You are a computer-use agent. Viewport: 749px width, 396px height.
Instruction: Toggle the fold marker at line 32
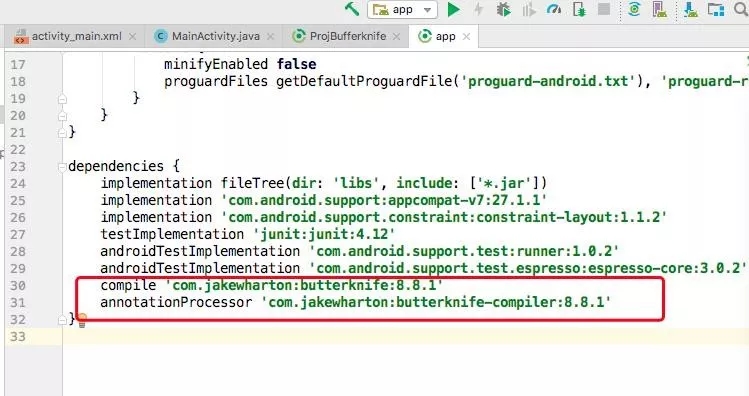[62, 320]
